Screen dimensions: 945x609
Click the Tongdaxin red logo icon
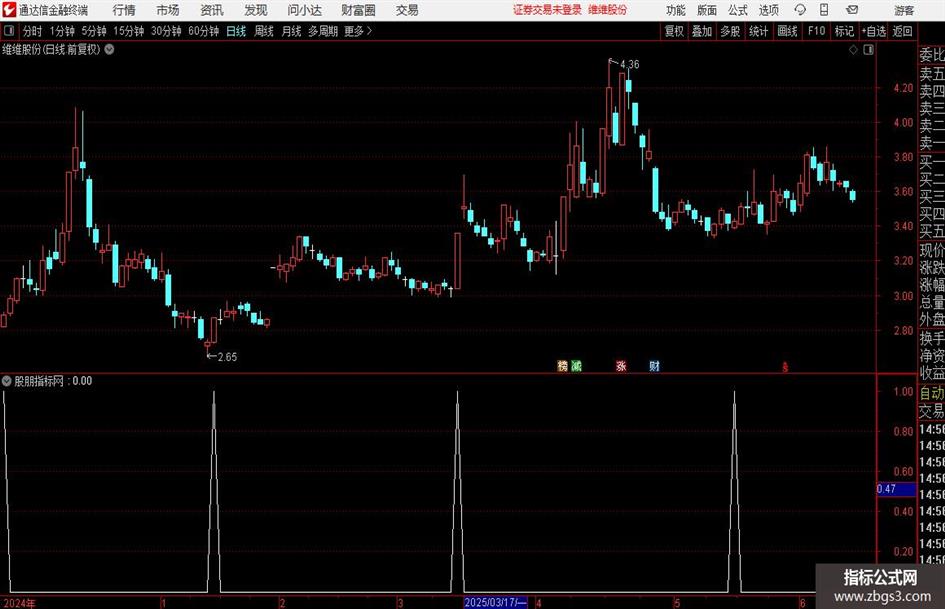8,10
